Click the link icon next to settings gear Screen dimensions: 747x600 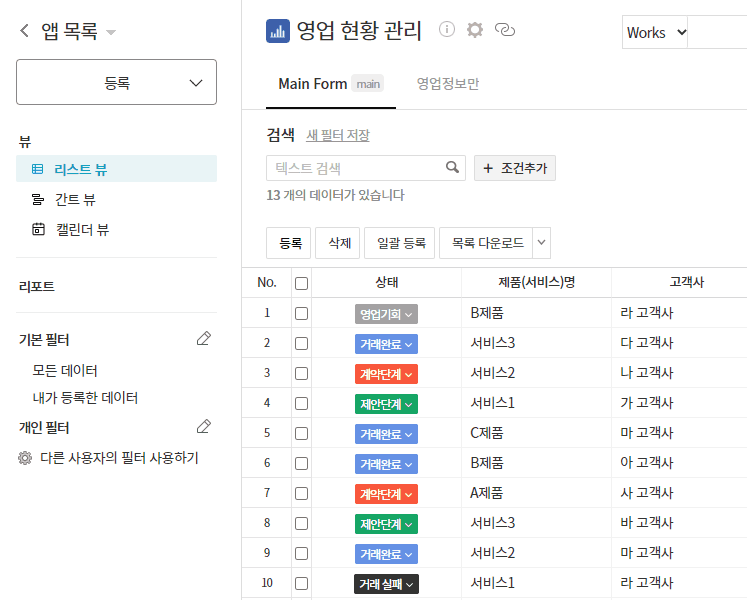[505, 30]
